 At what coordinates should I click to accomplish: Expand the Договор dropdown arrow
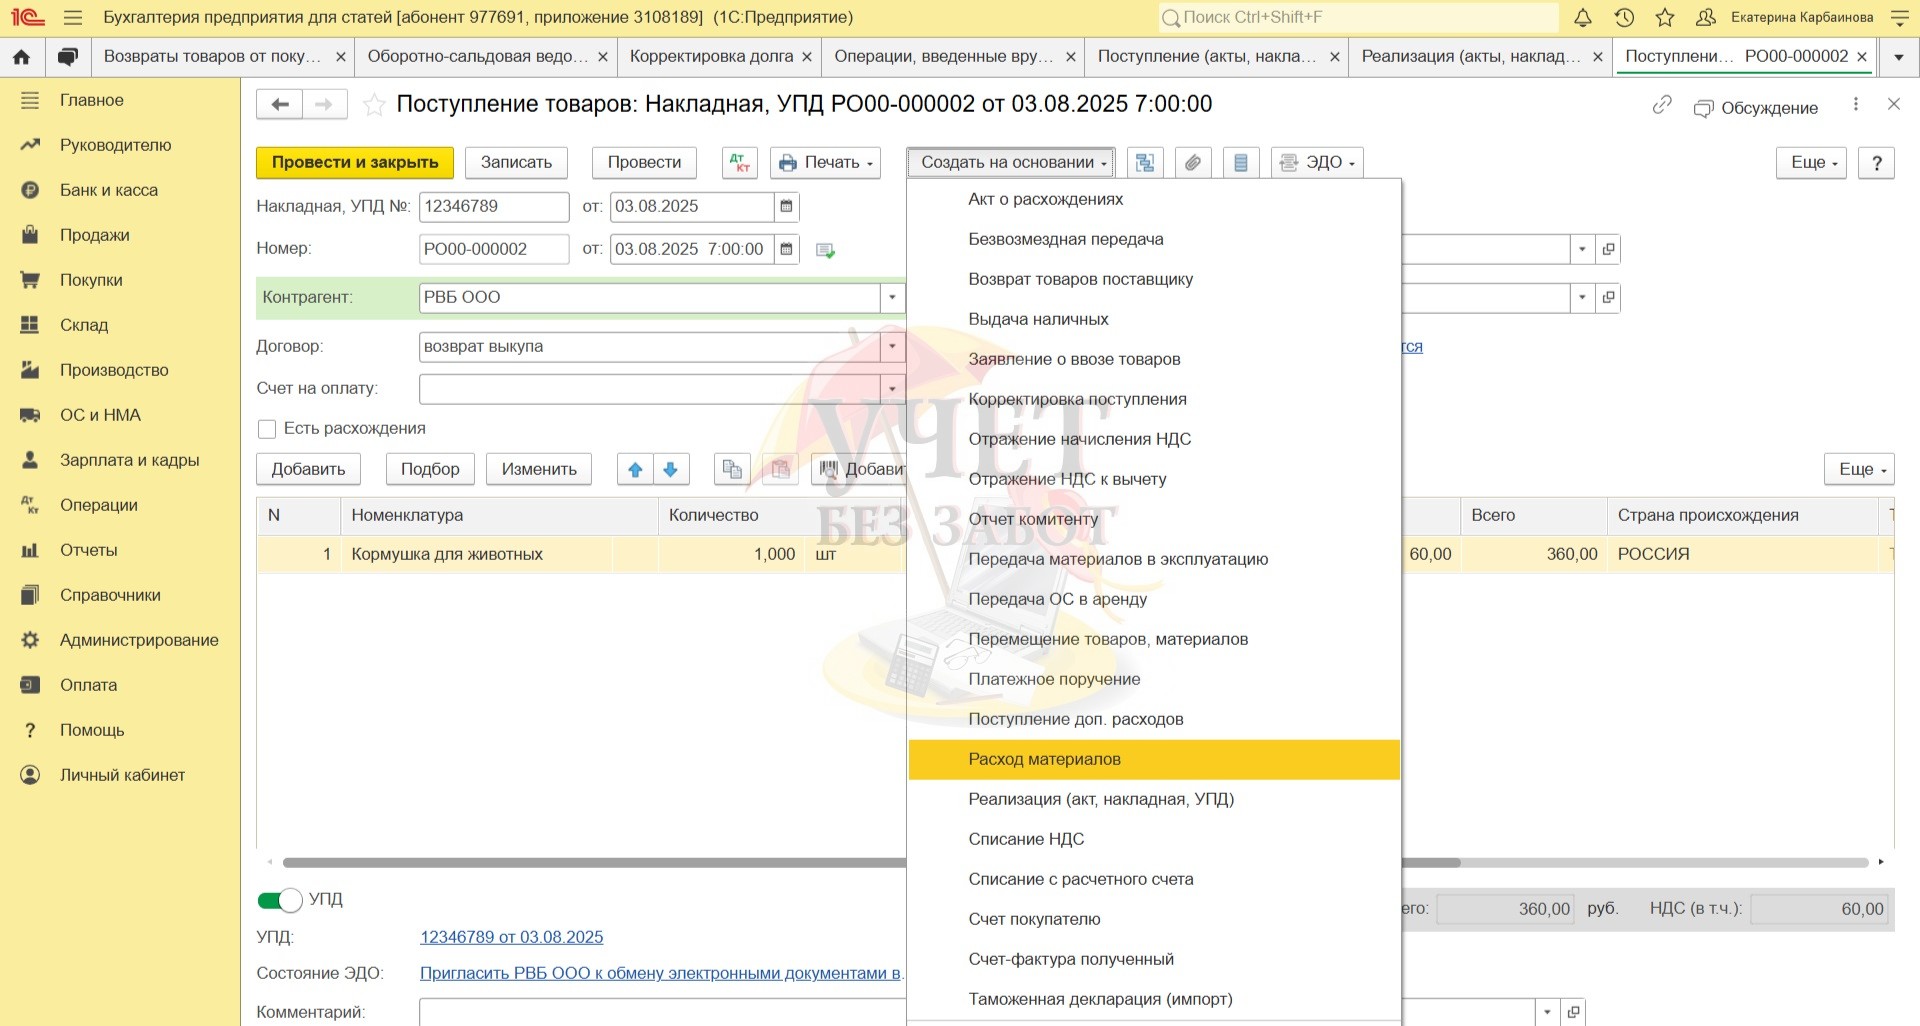pyautogui.click(x=892, y=347)
